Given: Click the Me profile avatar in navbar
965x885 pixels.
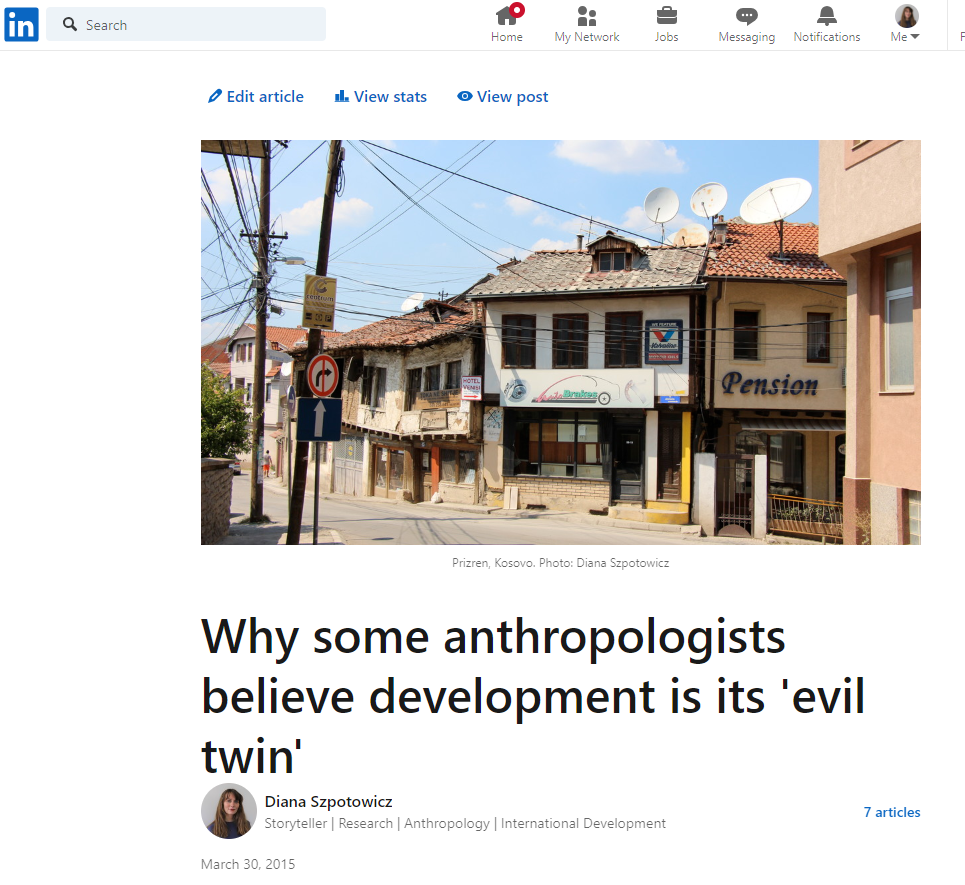Looking at the screenshot, I should (907, 16).
